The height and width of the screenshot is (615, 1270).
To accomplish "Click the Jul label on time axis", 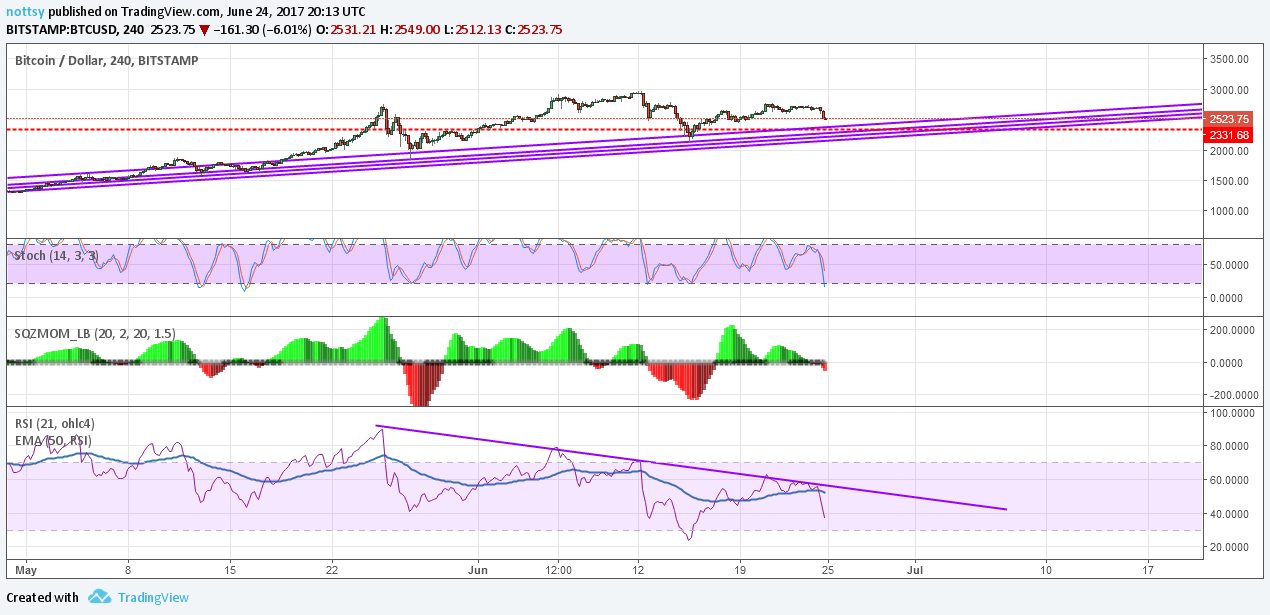I will (x=913, y=570).
